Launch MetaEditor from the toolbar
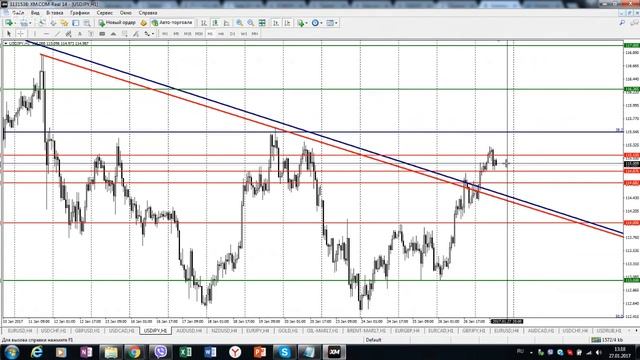Viewport: 640px width, 360px height. coord(143,23)
